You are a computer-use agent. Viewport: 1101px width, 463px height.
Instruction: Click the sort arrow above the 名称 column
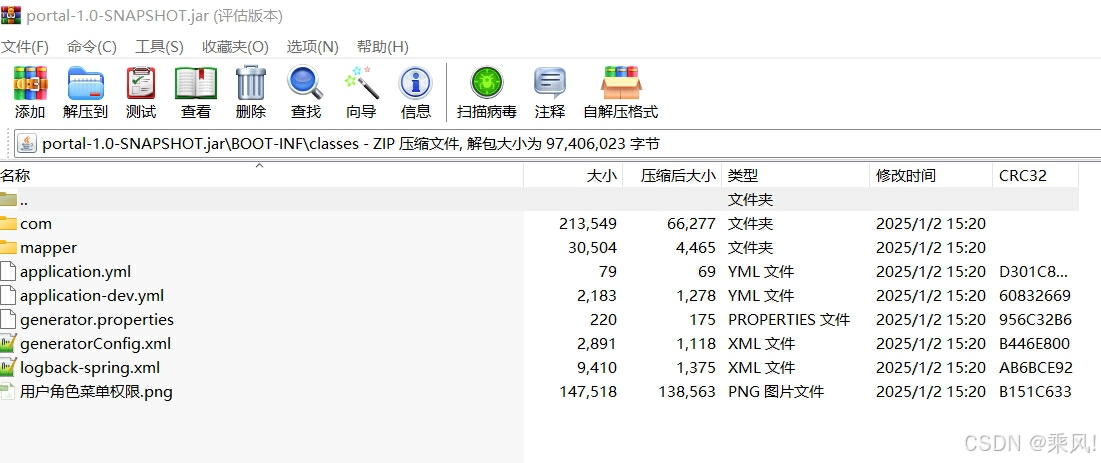(x=259, y=166)
